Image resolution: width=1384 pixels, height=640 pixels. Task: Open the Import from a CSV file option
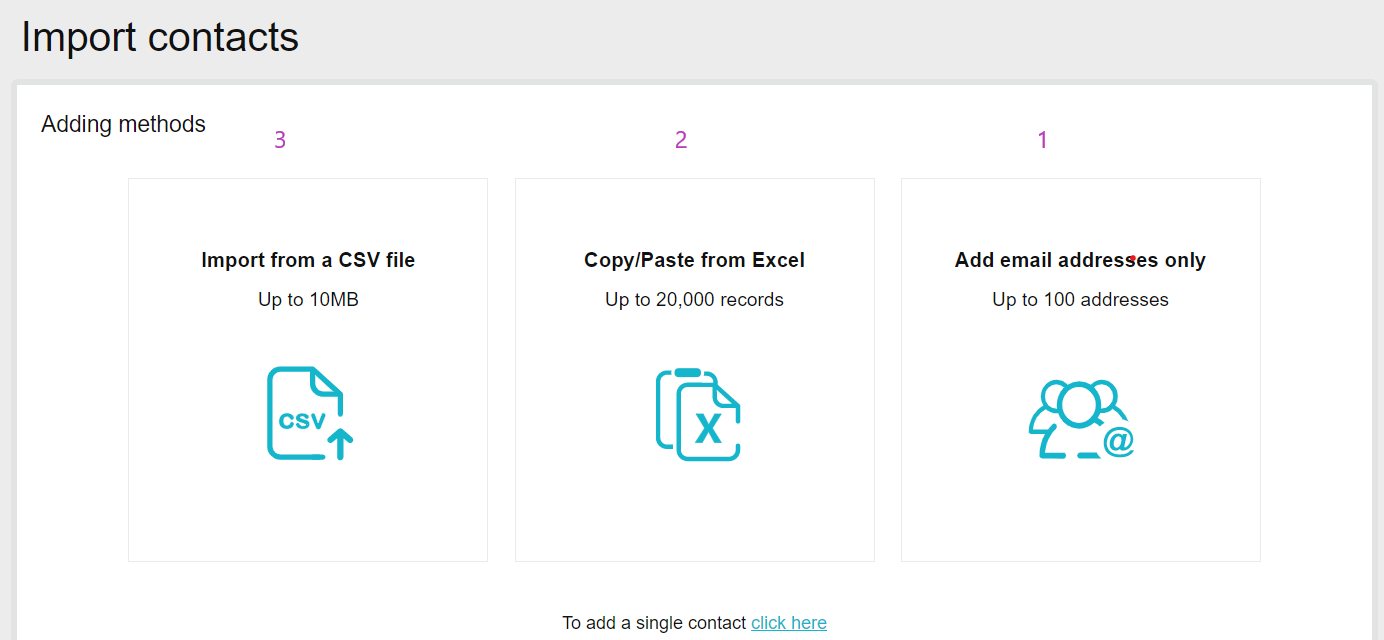[x=307, y=368]
